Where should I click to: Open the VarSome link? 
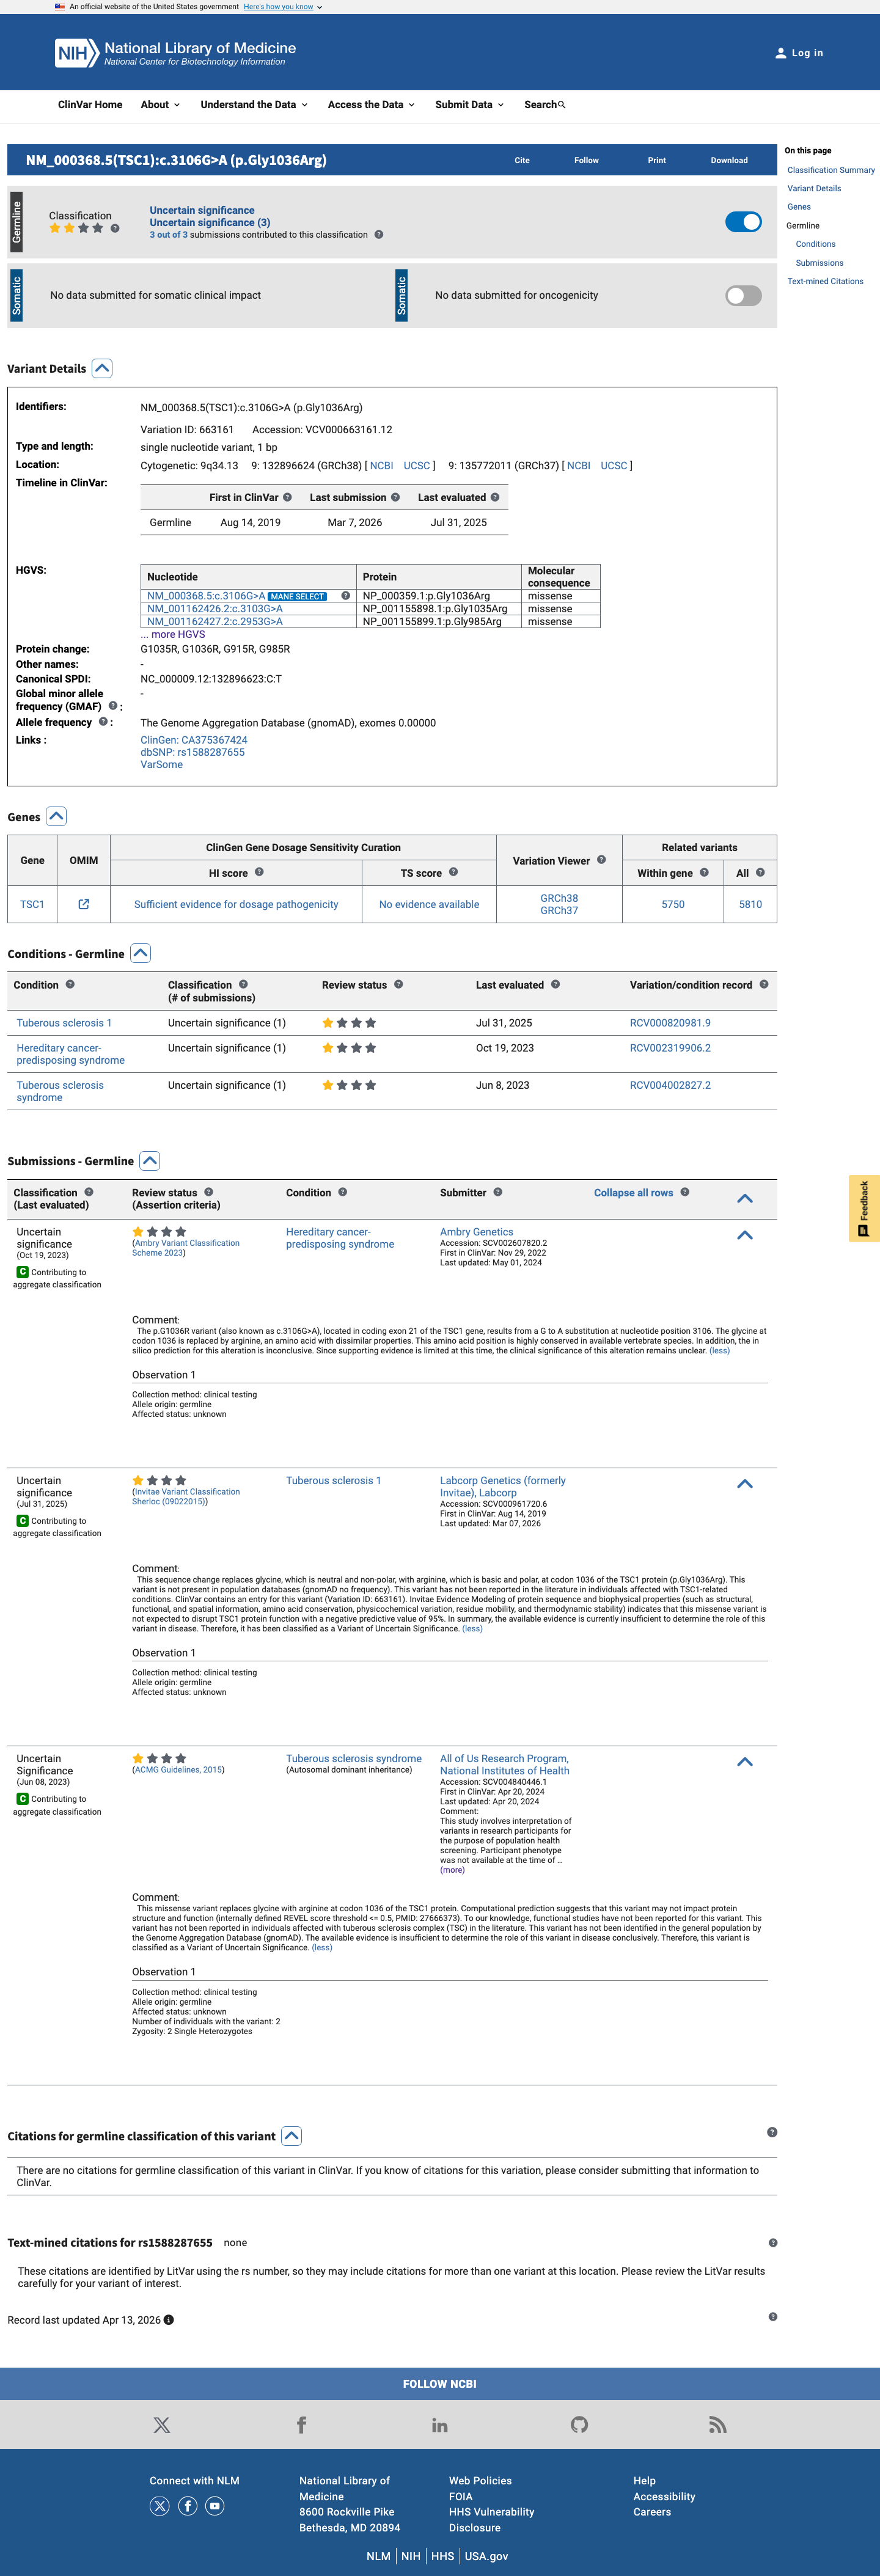pyautogui.click(x=162, y=765)
